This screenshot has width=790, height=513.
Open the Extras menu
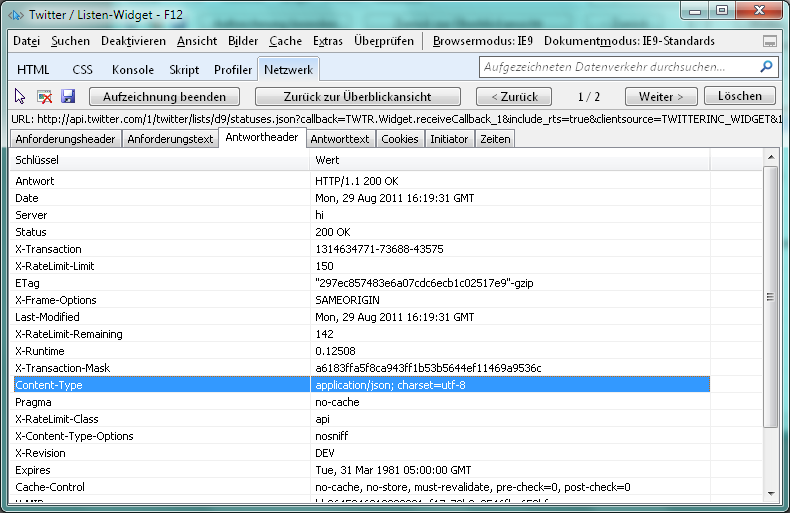pyautogui.click(x=327, y=41)
